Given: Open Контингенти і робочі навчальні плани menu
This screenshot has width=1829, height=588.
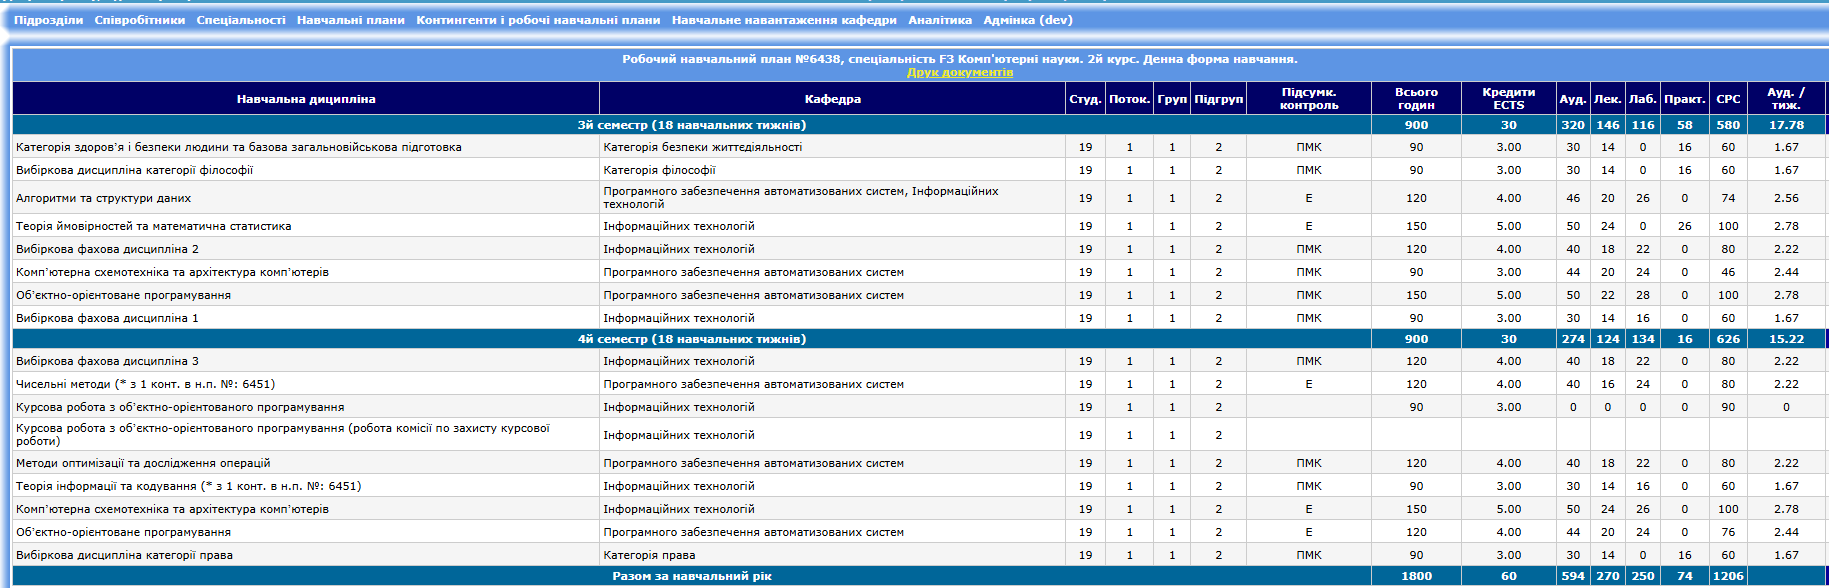Looking at the screenshot, I should (x=538, y=20).
